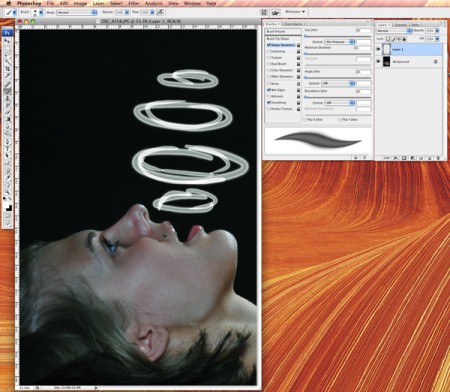Image resolution: width=450 pixels, height=392 pixels.
Task: Open the Filter menu
Action: pyautogui.click(x=134, y=3)
